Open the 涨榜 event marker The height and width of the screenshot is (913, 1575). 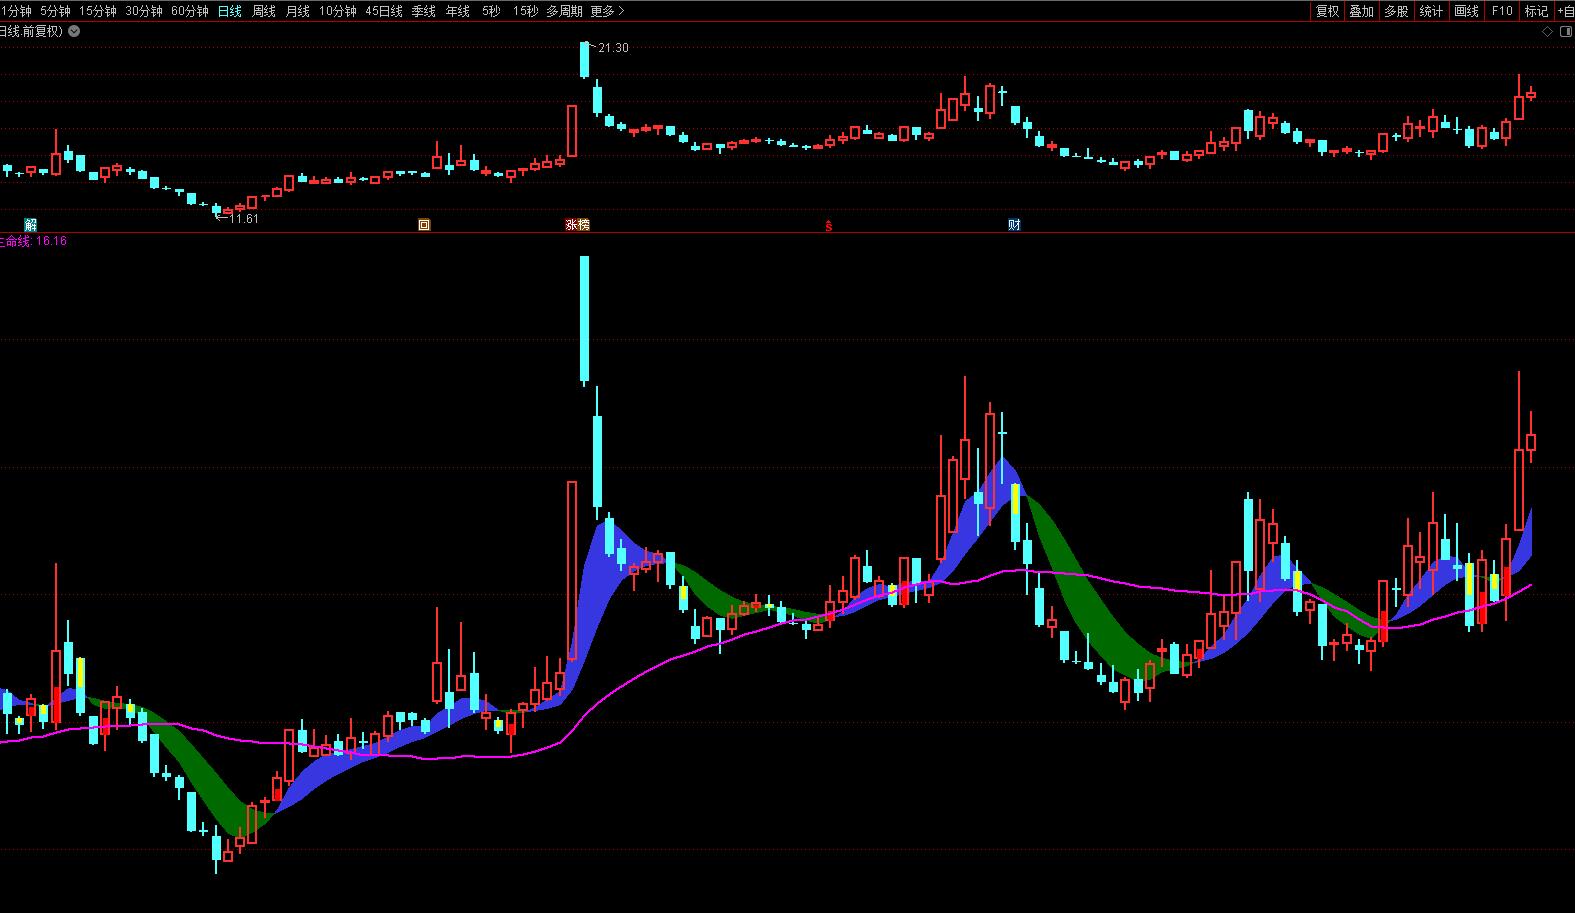[x=577, y=225]
